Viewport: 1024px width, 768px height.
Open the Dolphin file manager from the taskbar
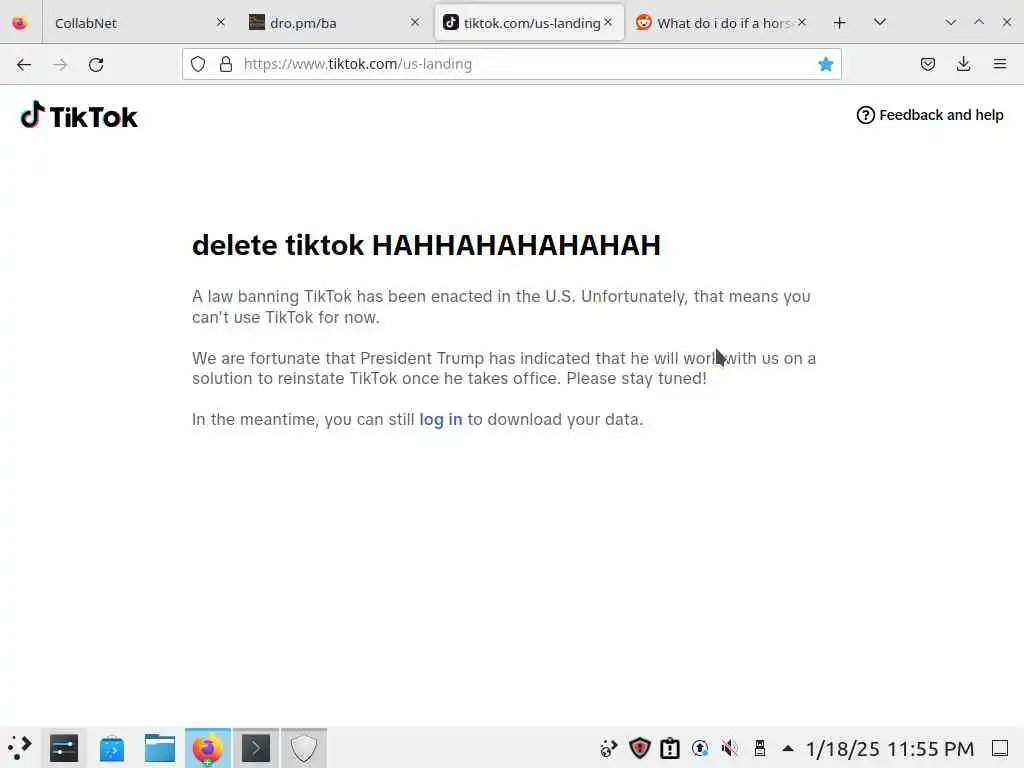pos(160,748)
